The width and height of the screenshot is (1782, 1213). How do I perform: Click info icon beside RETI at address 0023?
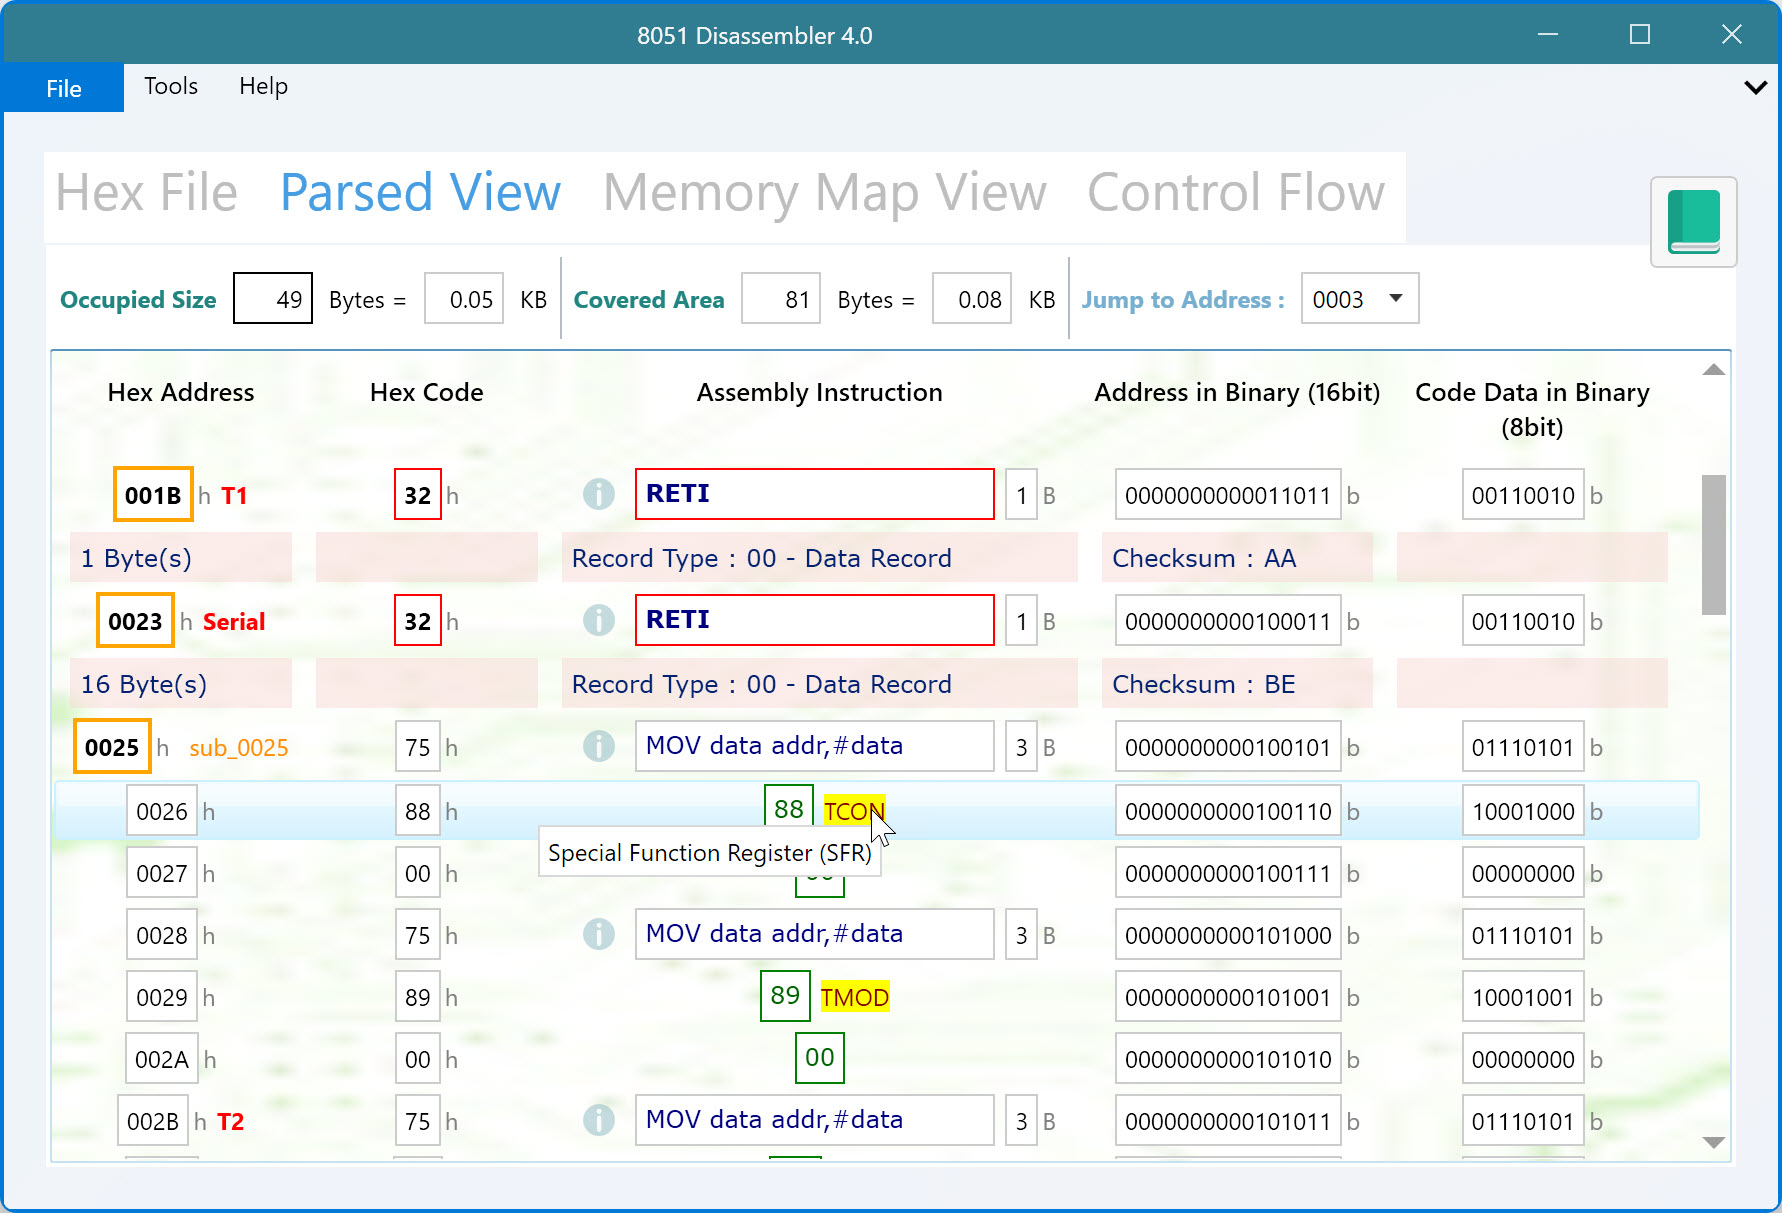click(x=598, y=620)
